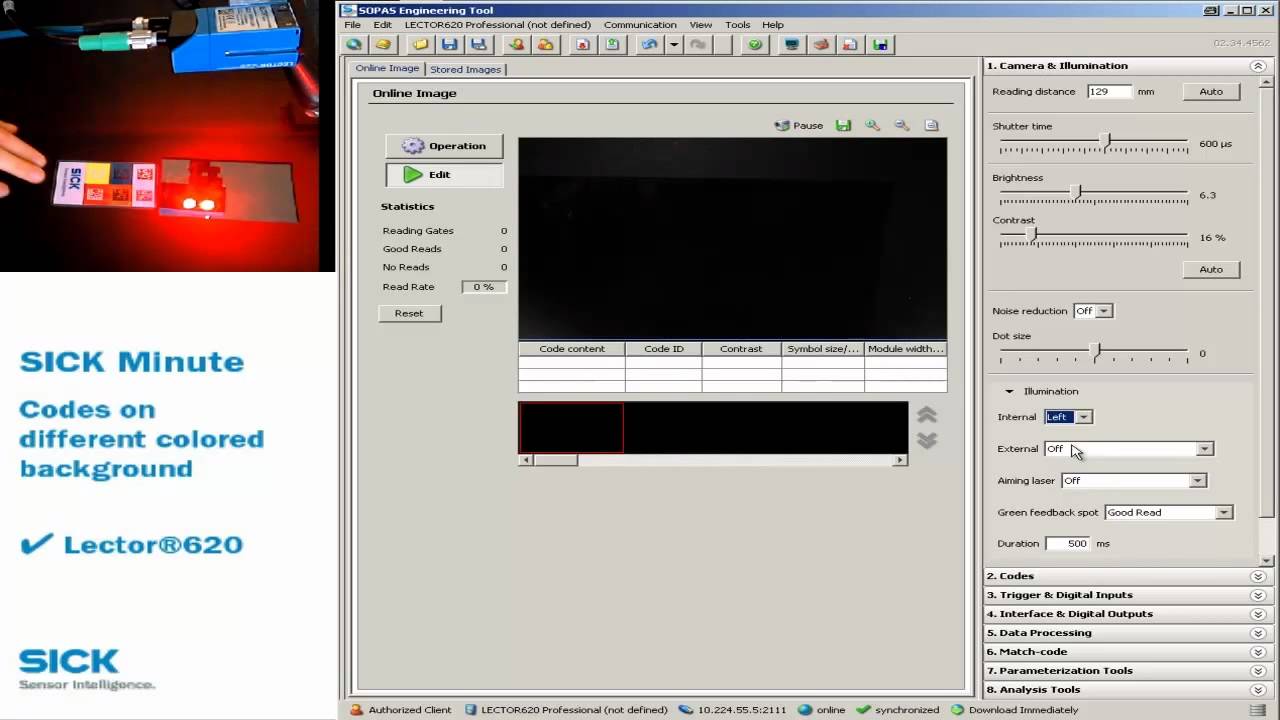Image resolution: width=1280 pixels, height=720 pixels.
Task: Click the blue undo arrow icon
Action: (650, 44)
